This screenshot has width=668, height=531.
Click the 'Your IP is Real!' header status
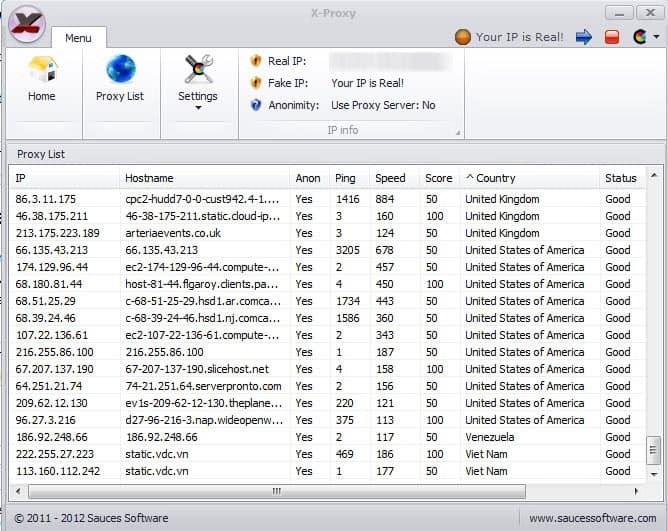click(519, 37)
